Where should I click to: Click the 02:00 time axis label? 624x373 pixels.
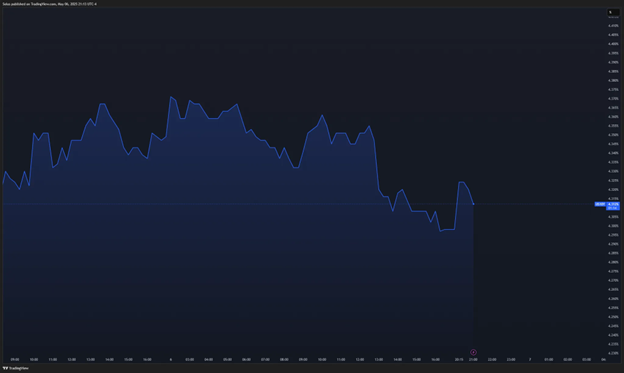tap(567, 359)
